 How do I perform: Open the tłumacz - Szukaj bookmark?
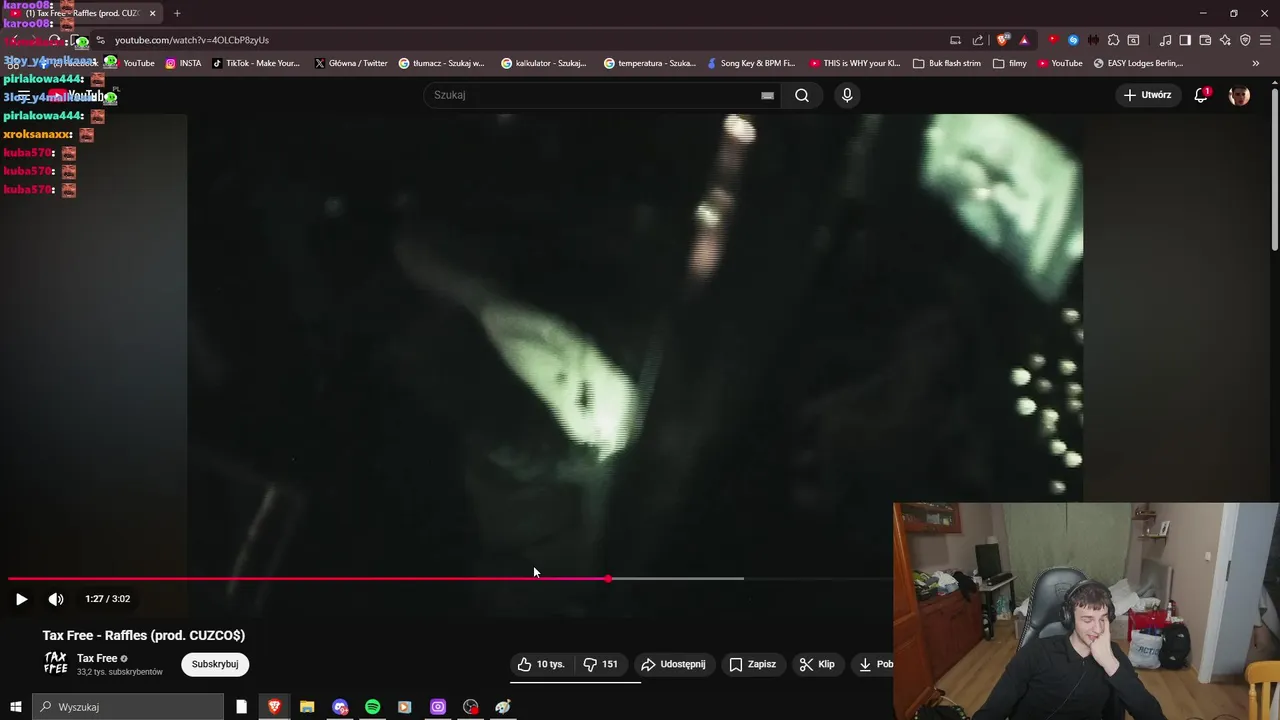[441, 63]
